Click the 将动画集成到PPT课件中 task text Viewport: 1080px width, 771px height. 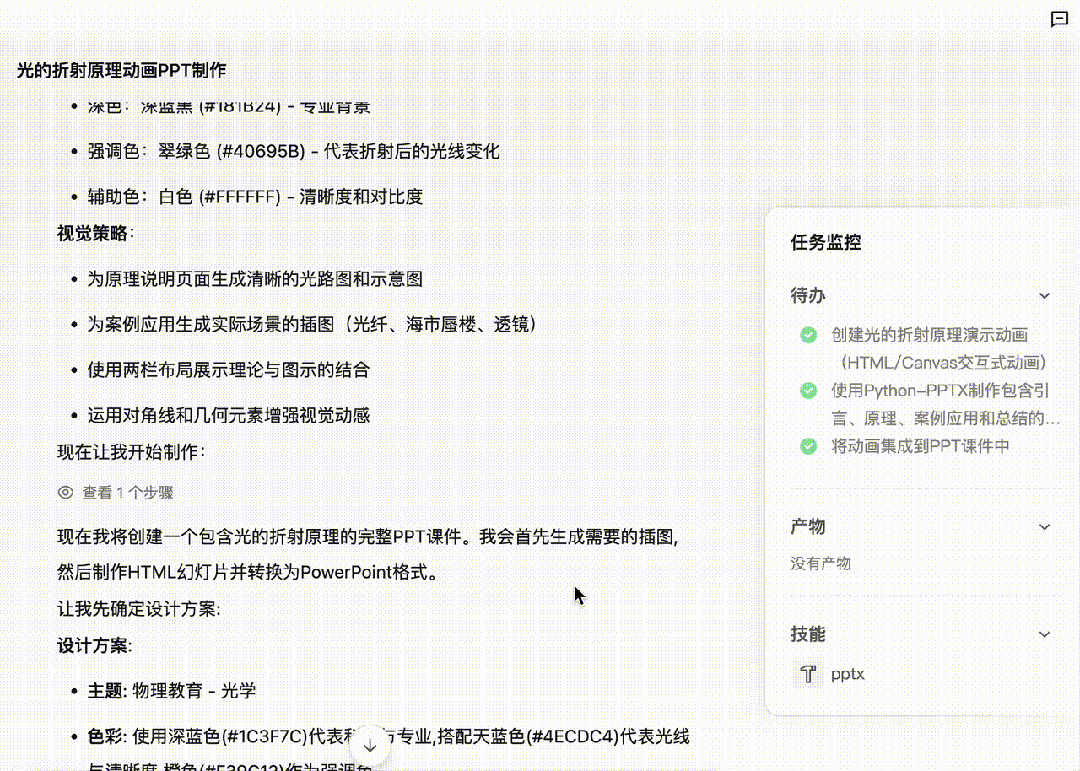point(920,446)
